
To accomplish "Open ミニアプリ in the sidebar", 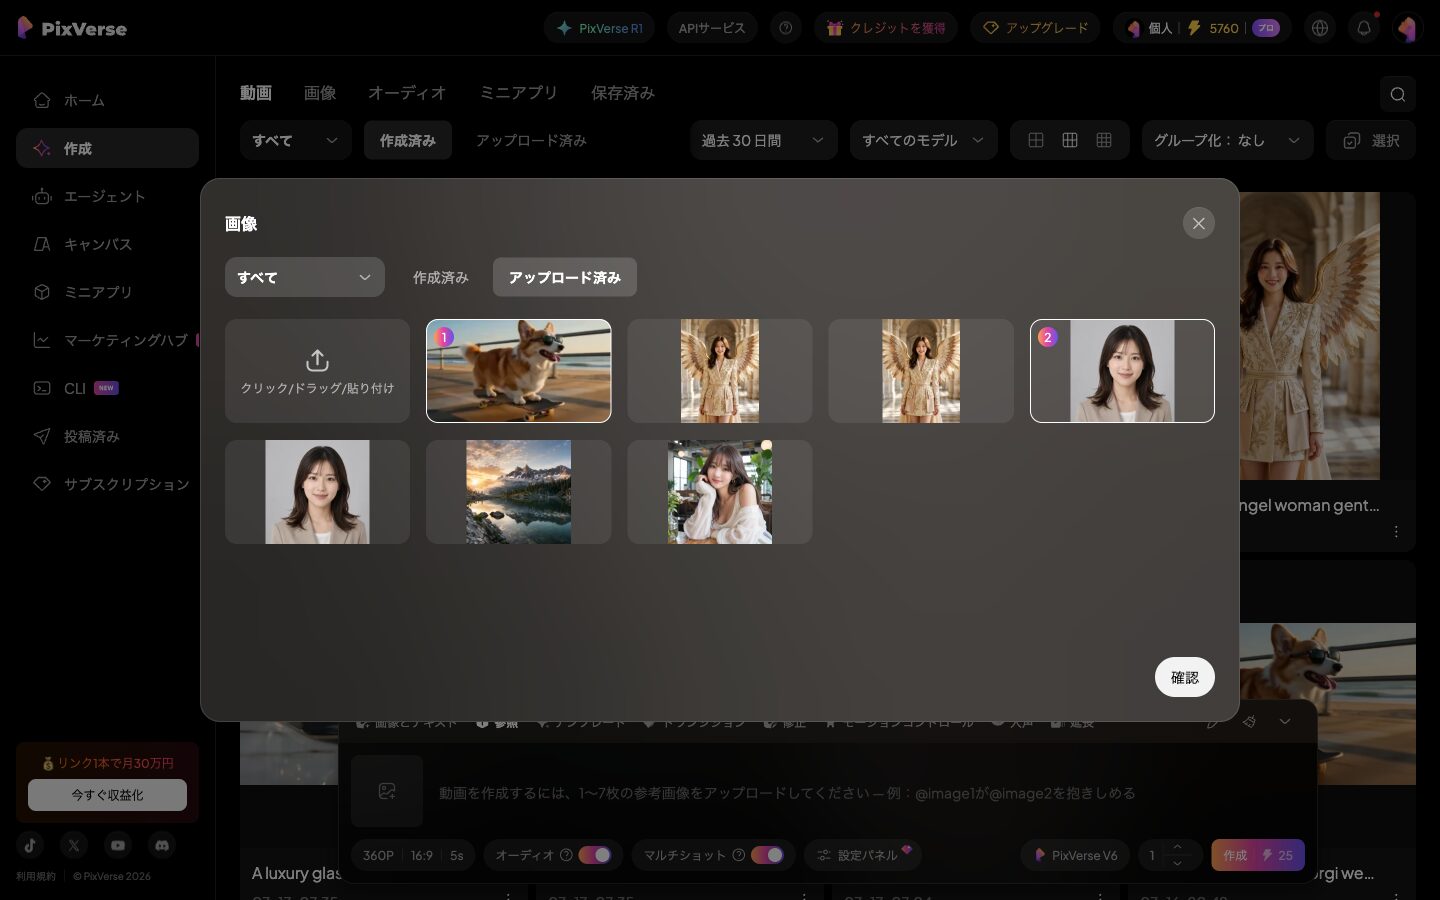I will point(107,292).
